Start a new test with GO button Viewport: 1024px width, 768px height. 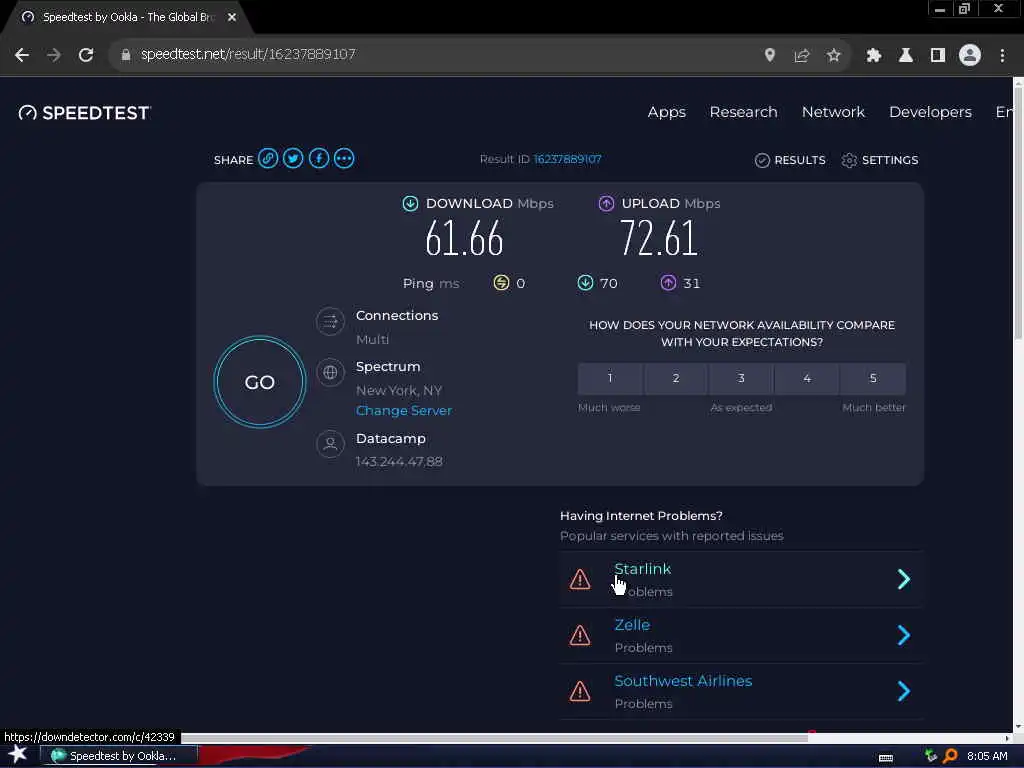pos(260,382)
